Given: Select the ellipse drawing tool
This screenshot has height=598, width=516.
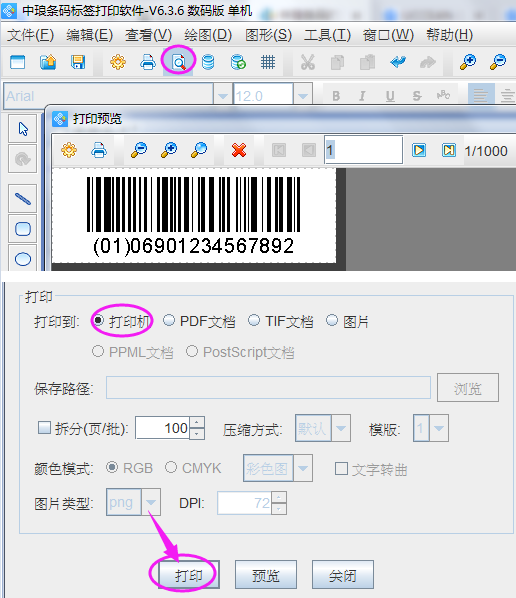Looking at the screenshot, I should point(23,259).
